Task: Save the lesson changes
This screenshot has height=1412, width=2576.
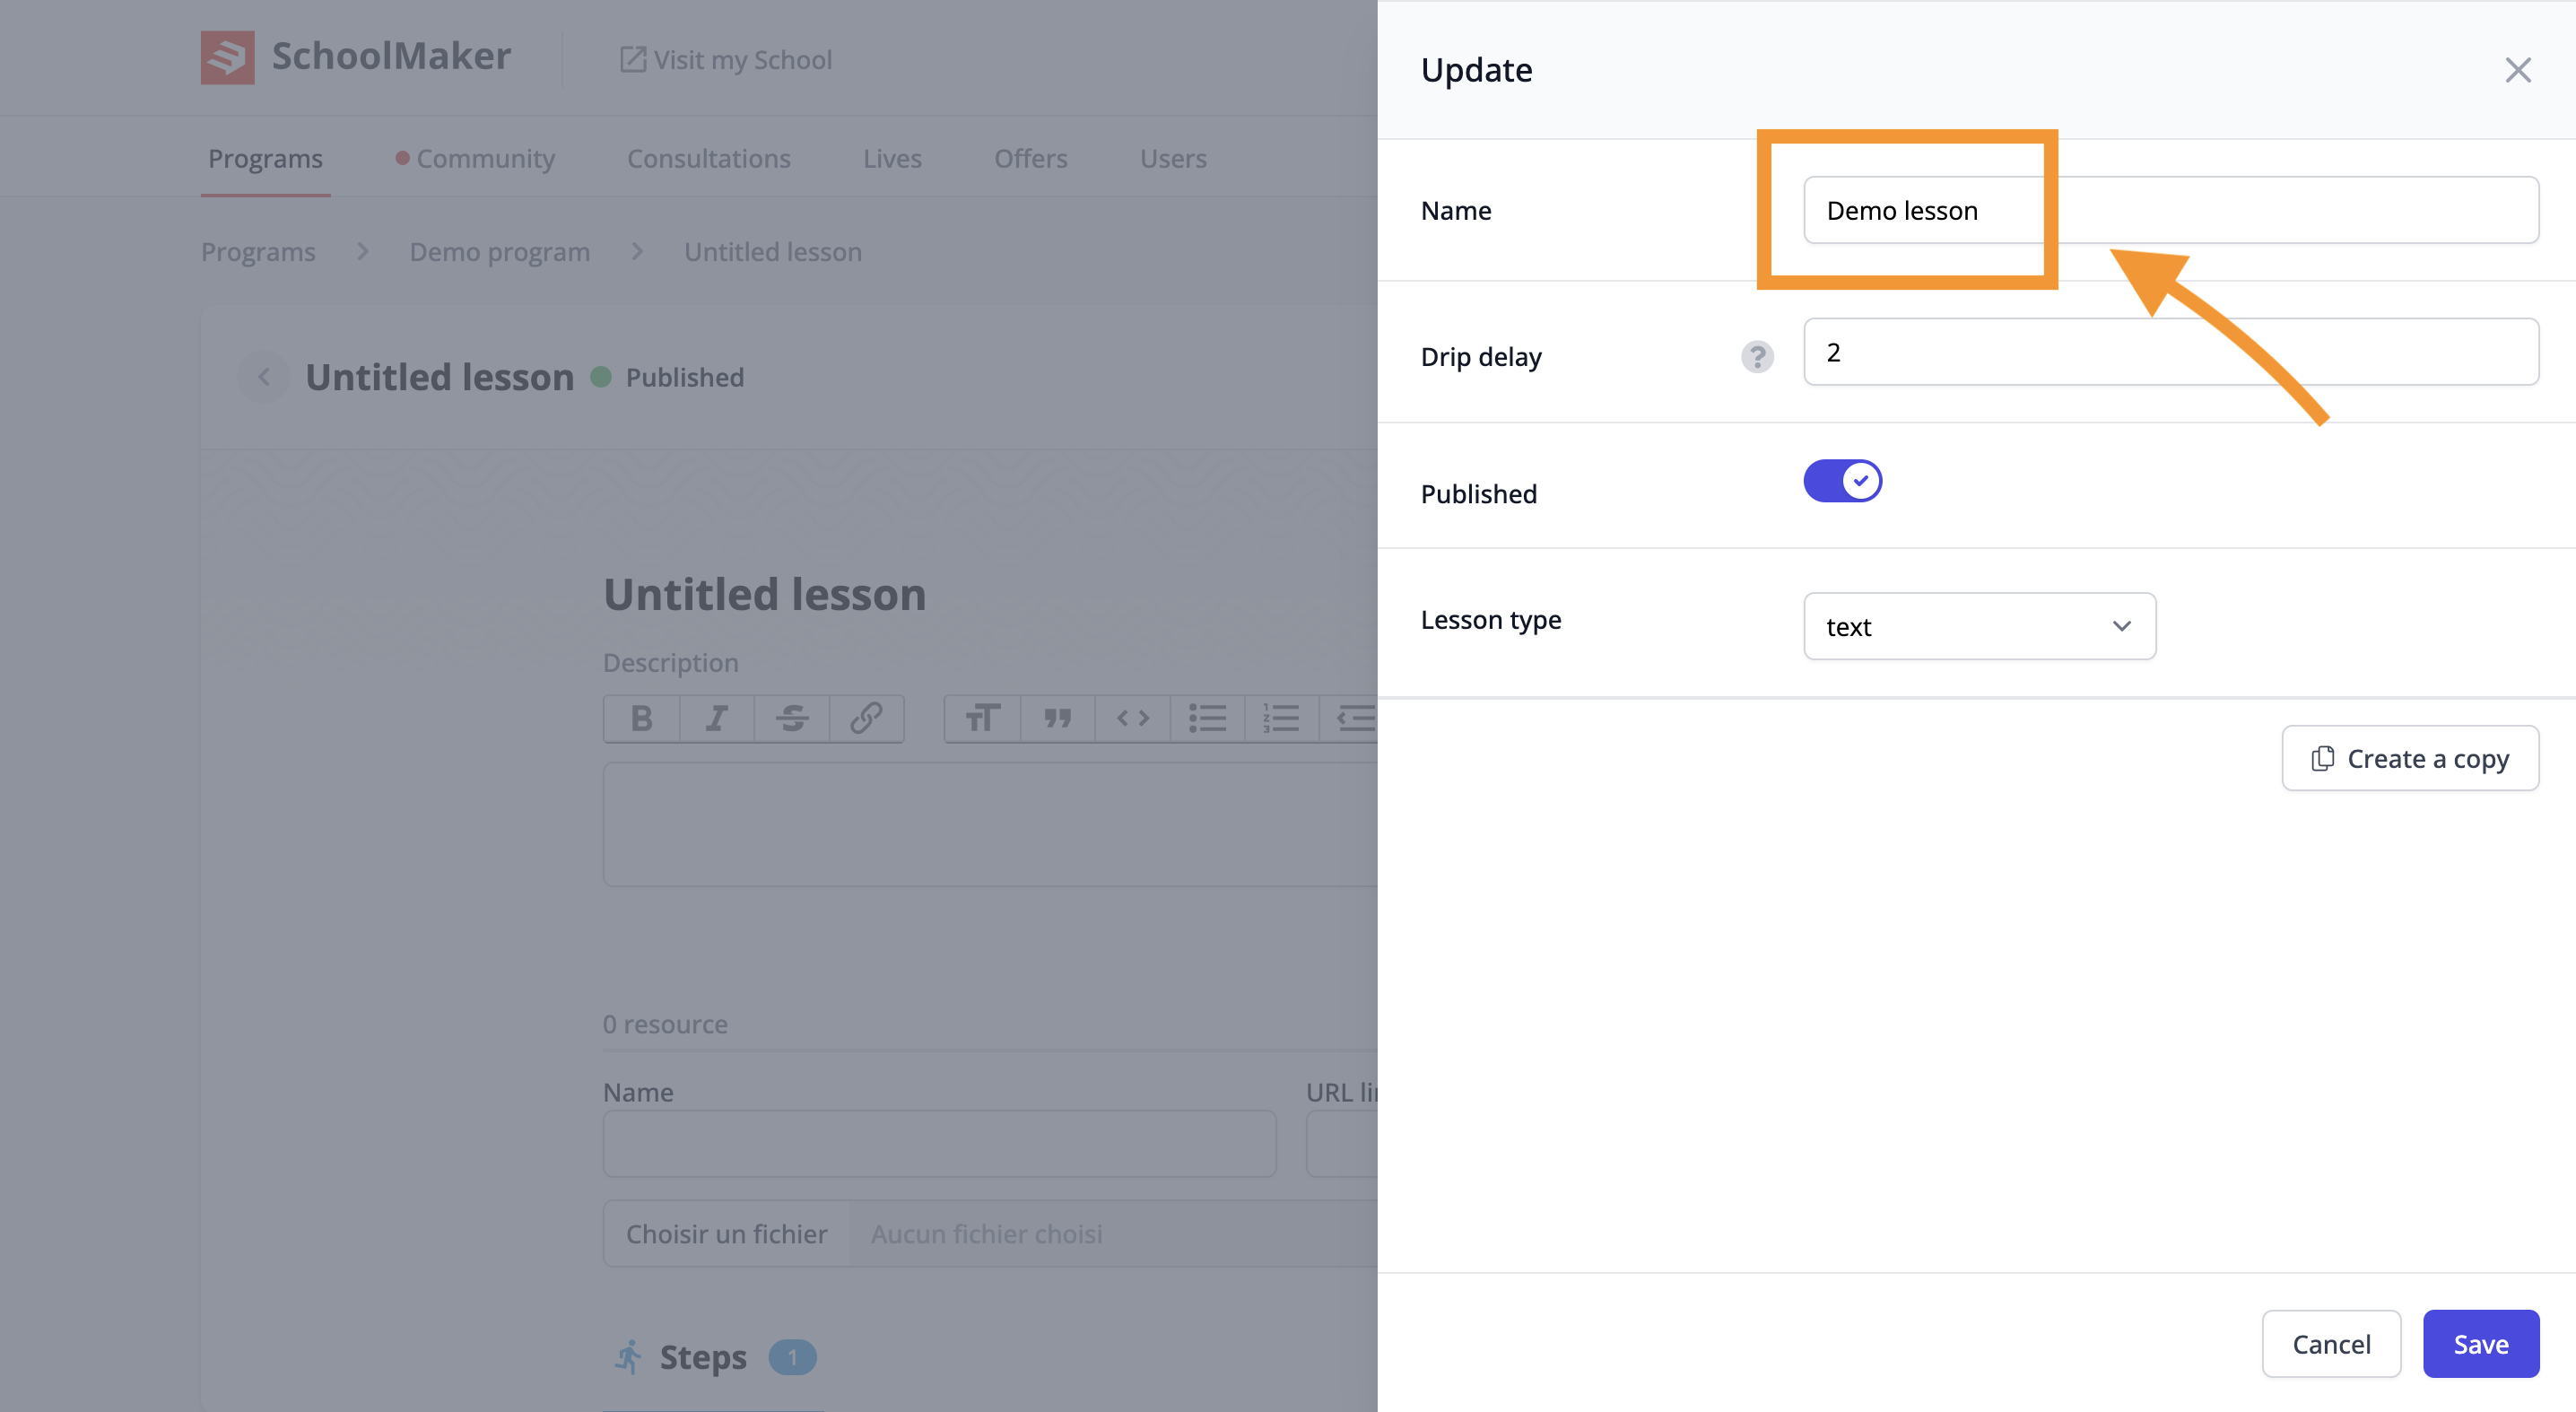Action: (x=2480, y=1344)
